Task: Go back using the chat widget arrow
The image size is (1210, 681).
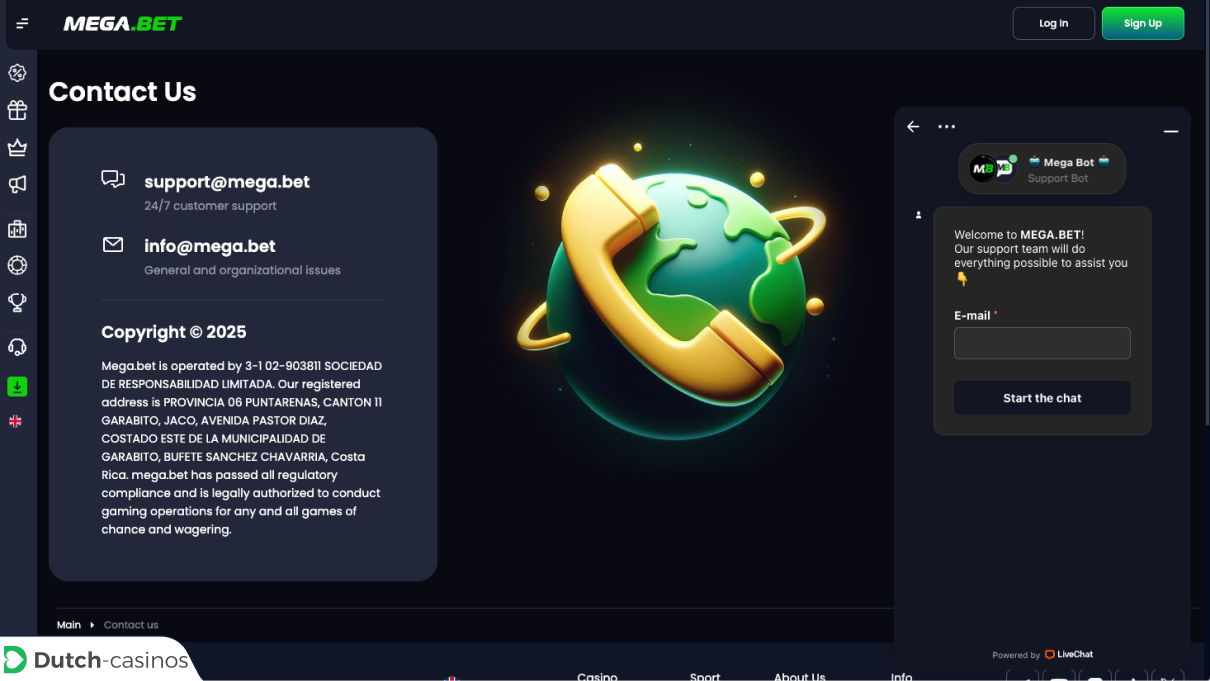Action: (913, 126)
